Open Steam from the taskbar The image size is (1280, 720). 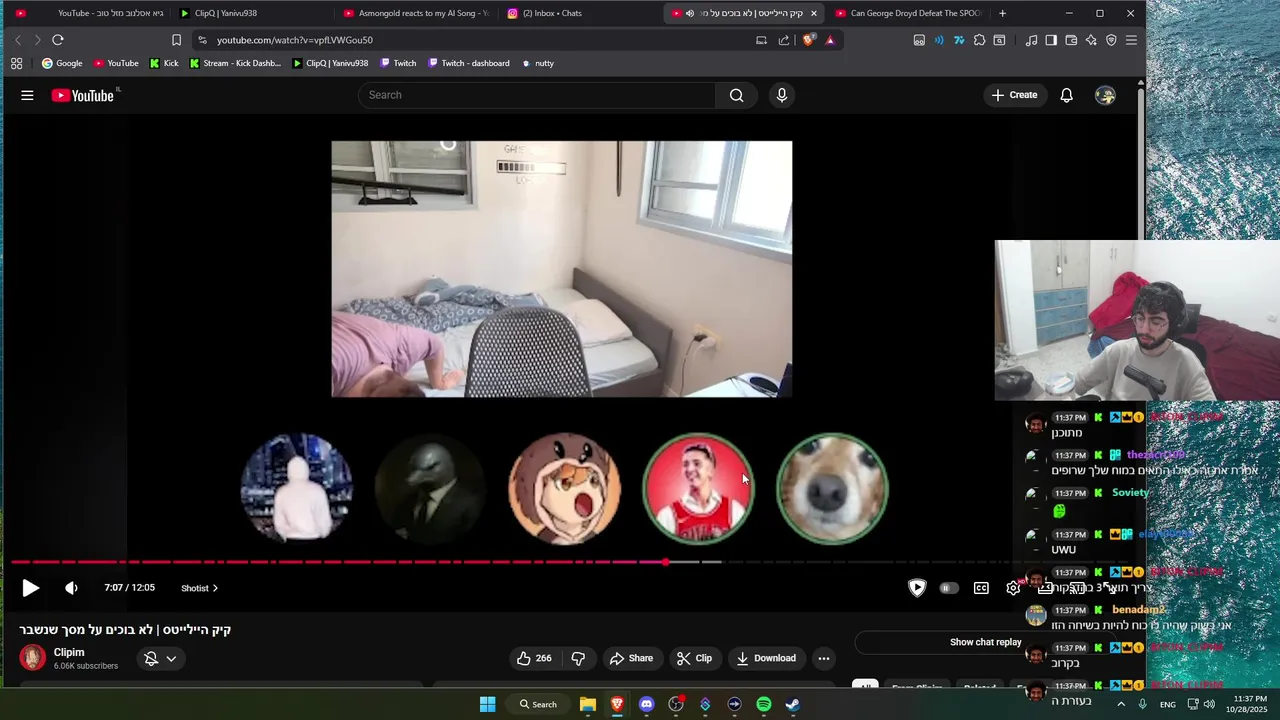tap(792, 704)
